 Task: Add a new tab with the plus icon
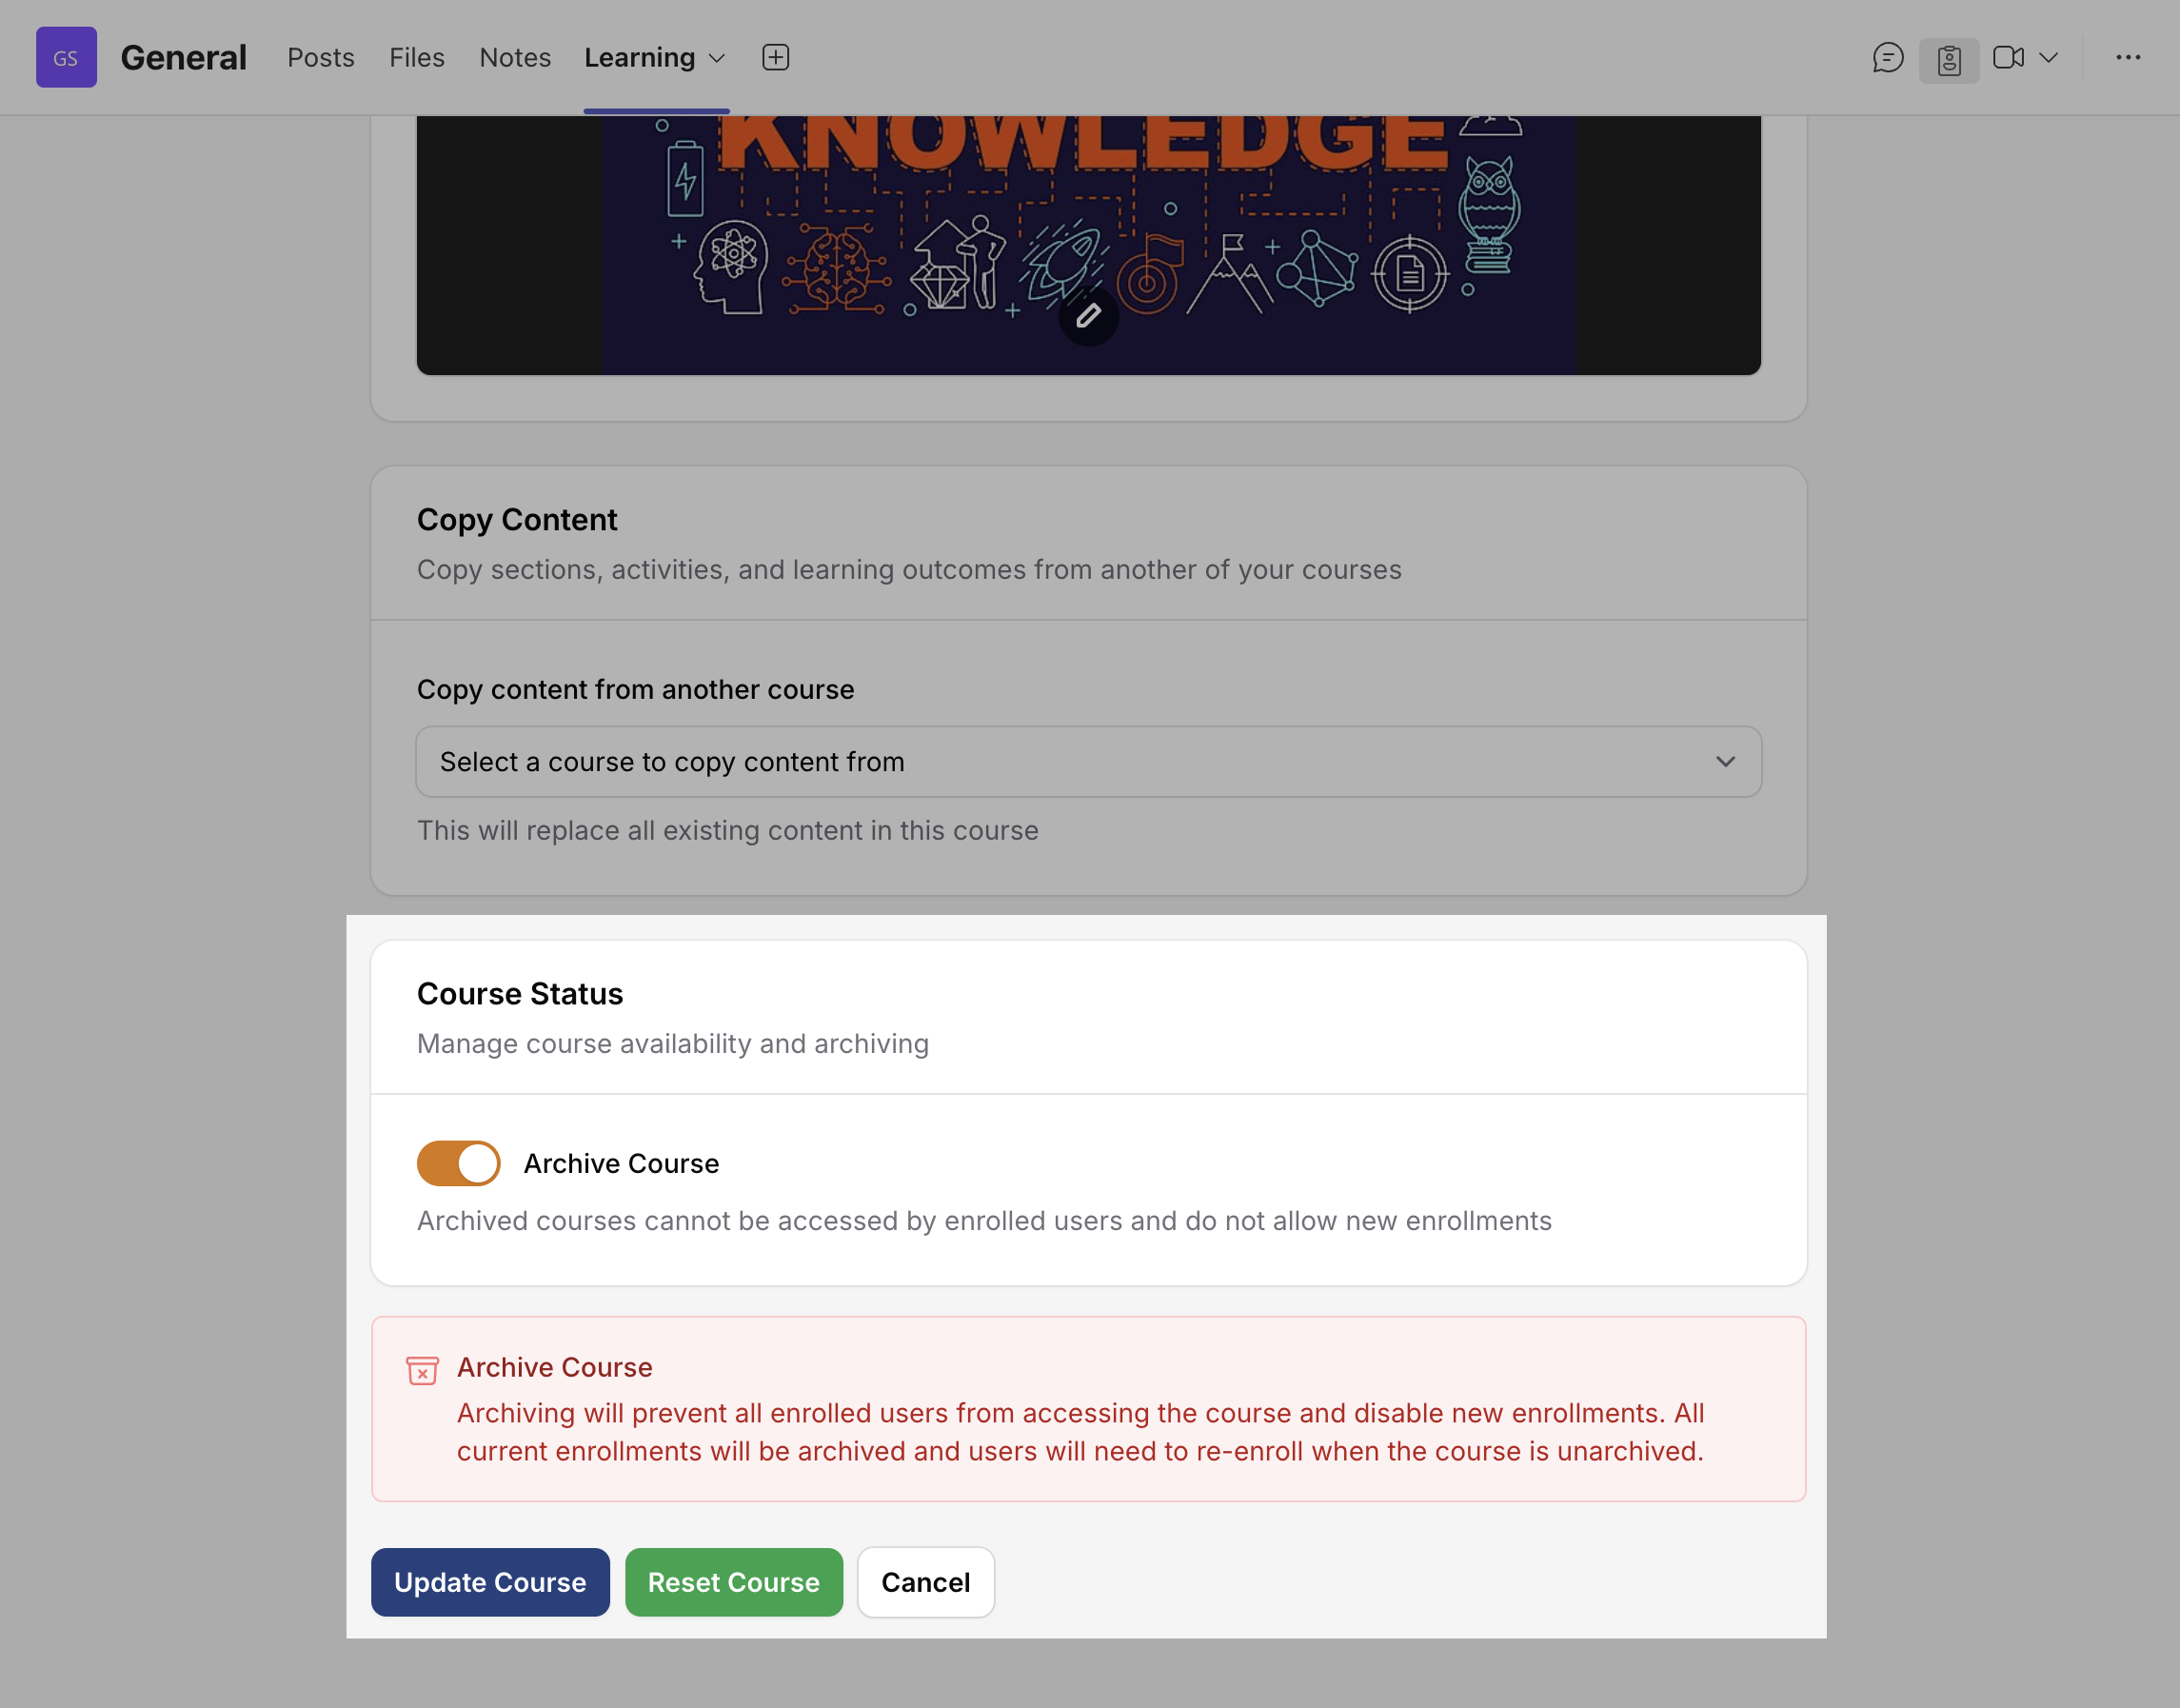[x=775, y=58]
